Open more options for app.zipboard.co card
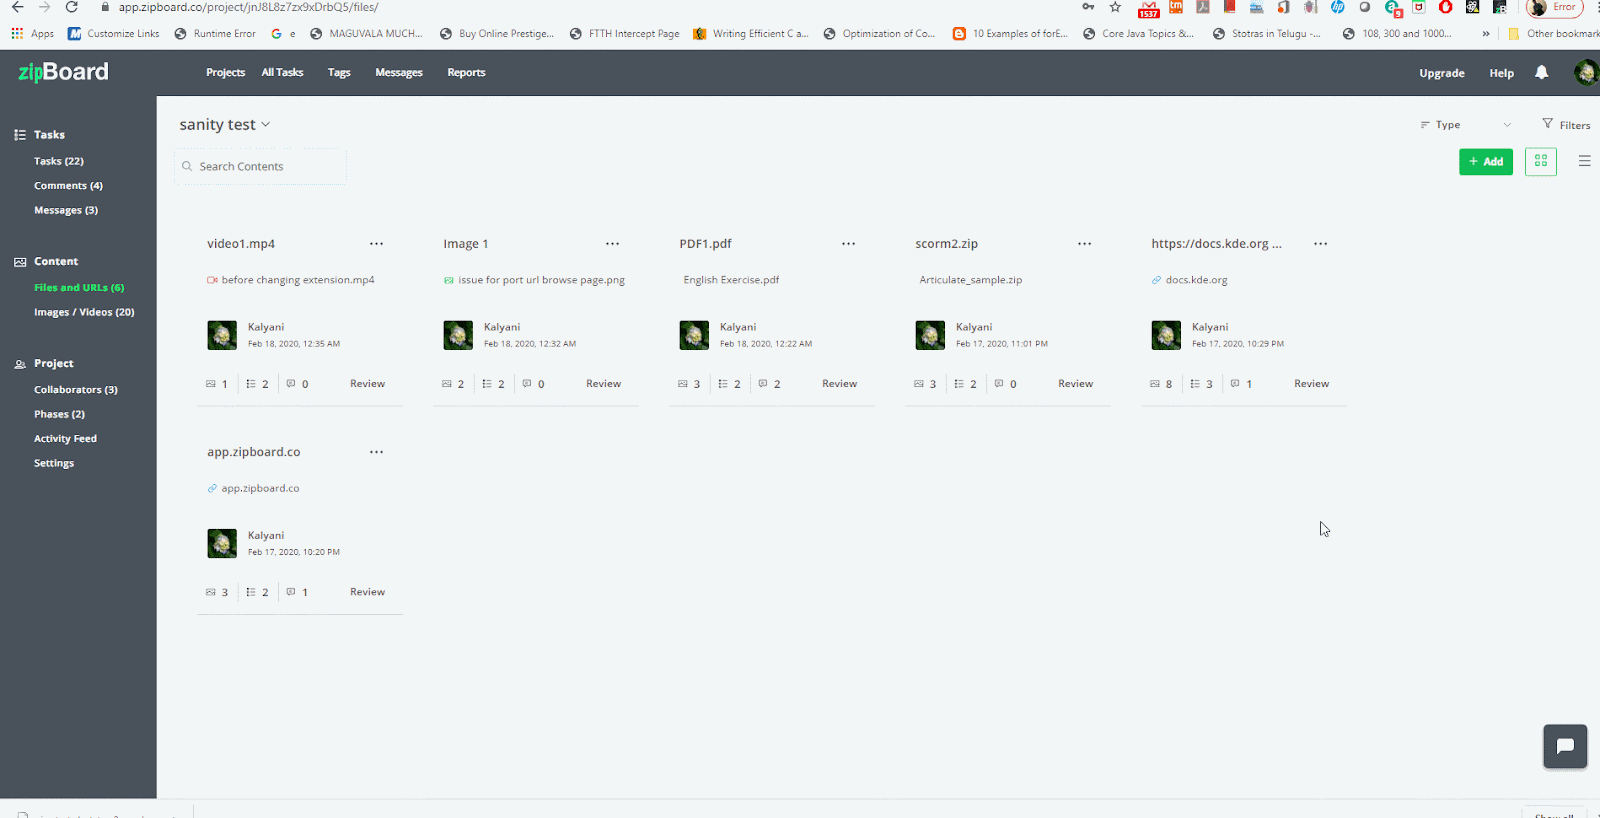The image size is (1600, 818). 376,452
